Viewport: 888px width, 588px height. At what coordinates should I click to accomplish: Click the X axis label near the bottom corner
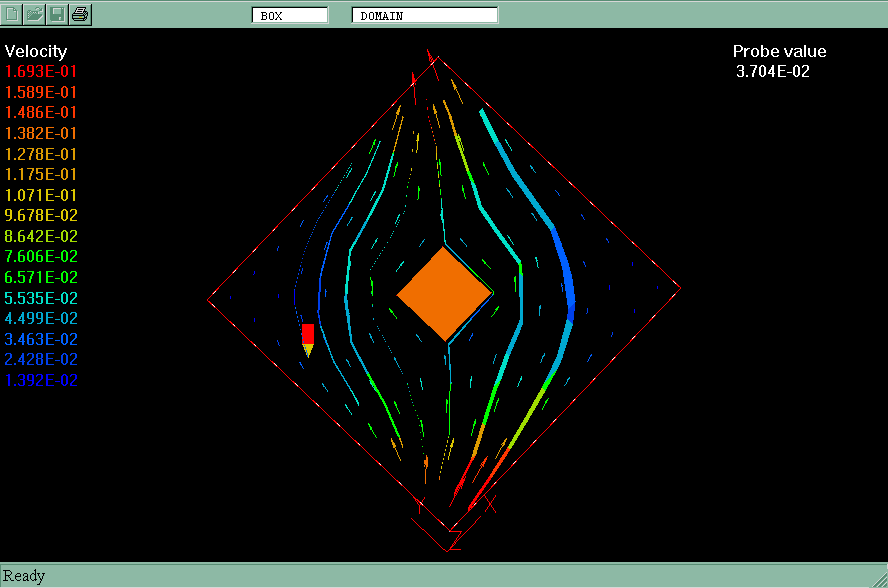[x=490, y=505]
